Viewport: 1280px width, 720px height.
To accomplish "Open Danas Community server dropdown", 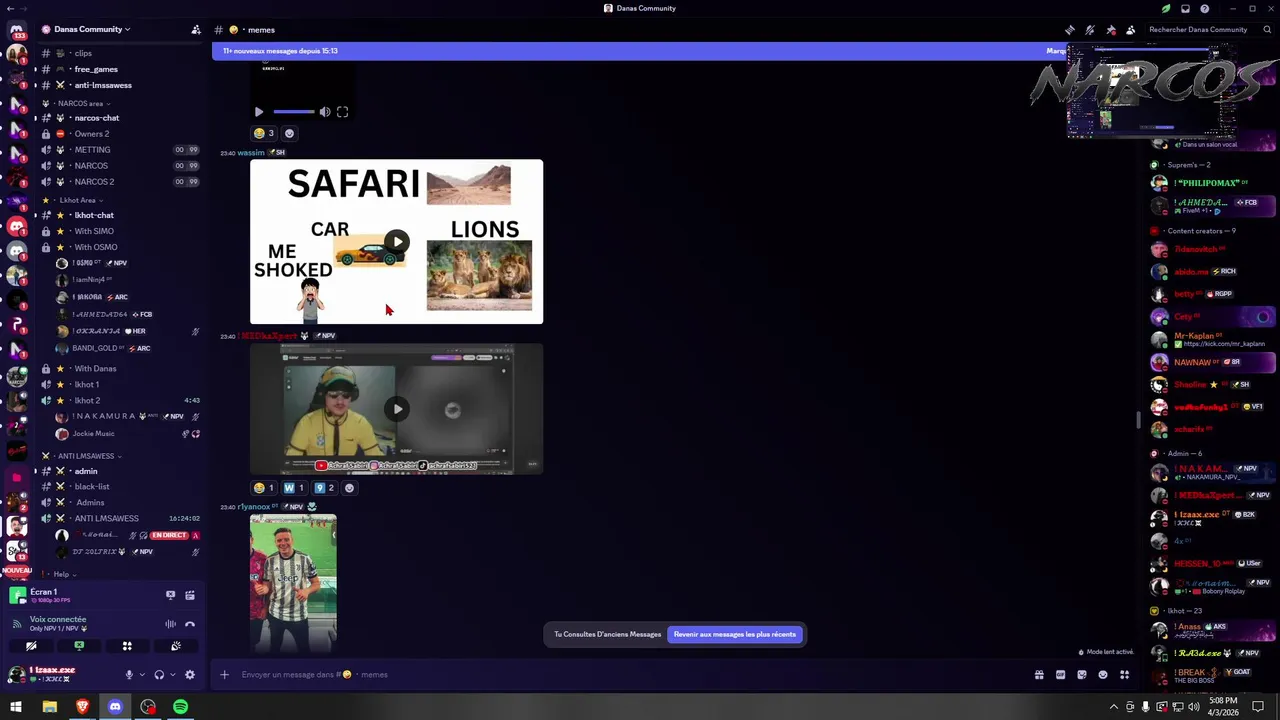I will [92, 30].
